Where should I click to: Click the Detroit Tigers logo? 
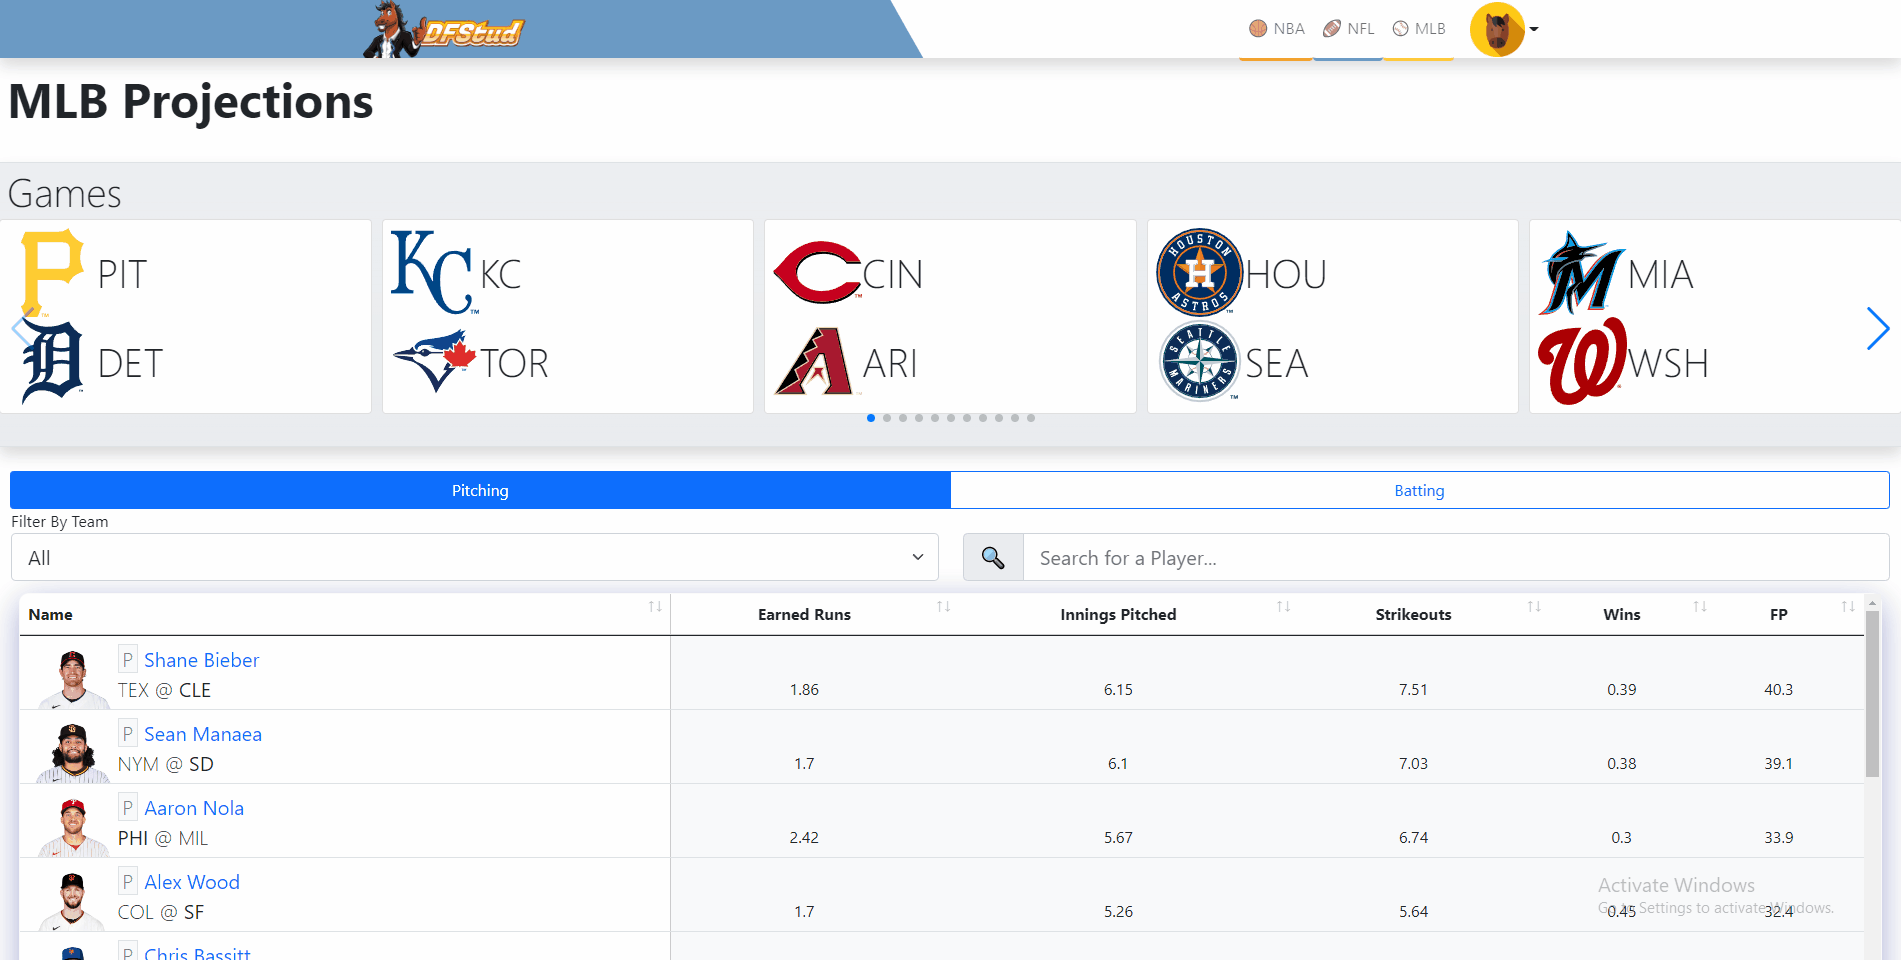(x=52, y=362)
